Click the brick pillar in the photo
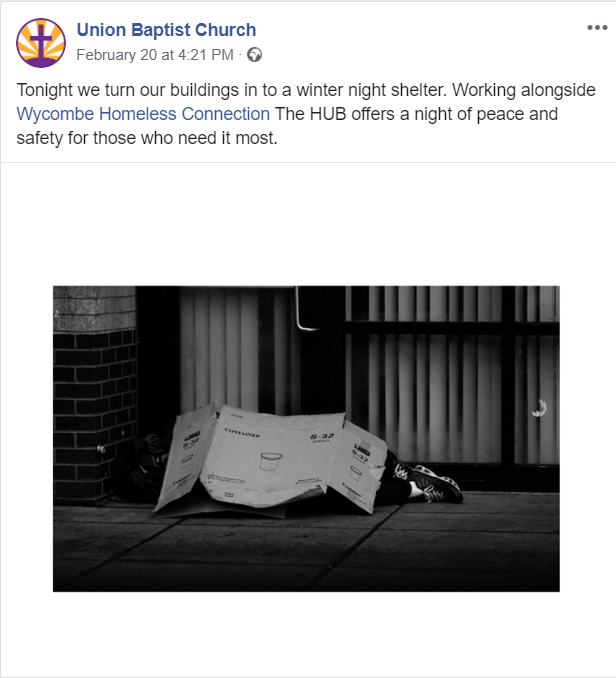Viewport: 616px width, 678px height. point(95,394)
